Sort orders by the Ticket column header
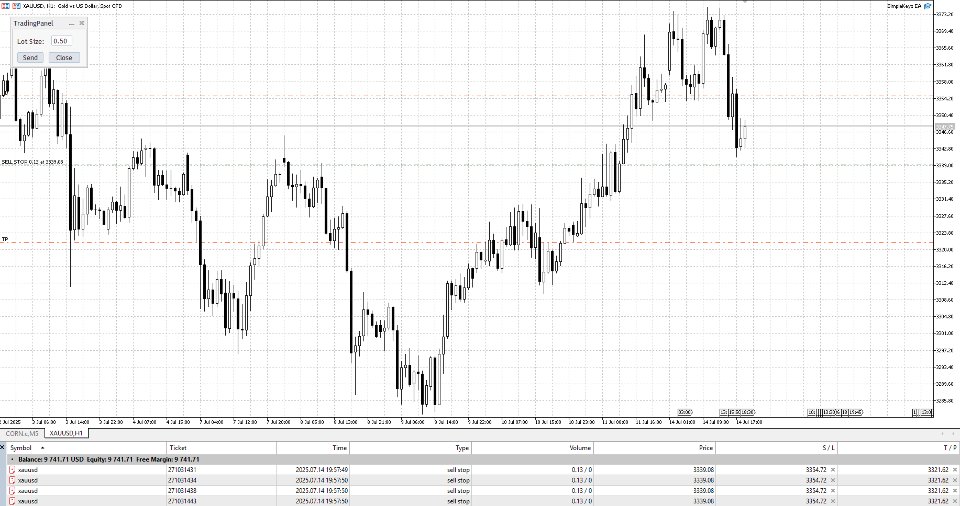Screen dimensions: 960x506 222,448
